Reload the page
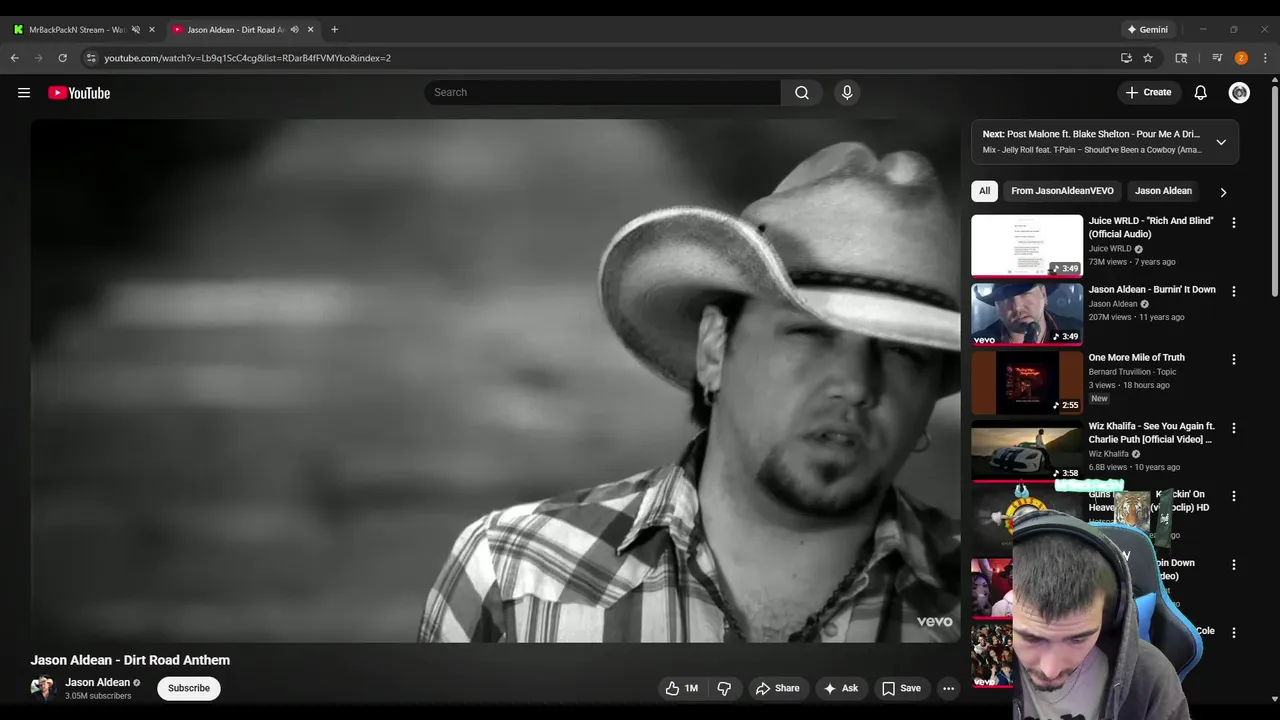The image size is (1280, 720). tap(62, 58)
